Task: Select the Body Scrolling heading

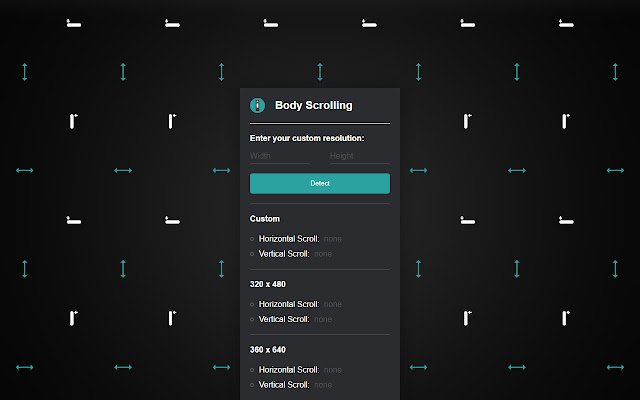Action: pos(313,105)
